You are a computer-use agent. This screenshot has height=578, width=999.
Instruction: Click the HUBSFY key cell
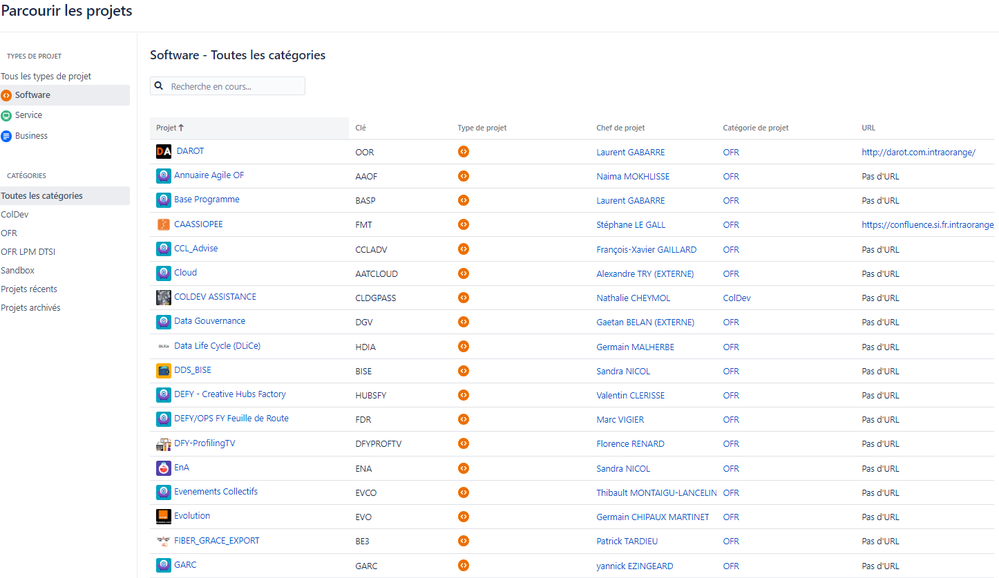[x=371, y=396]
